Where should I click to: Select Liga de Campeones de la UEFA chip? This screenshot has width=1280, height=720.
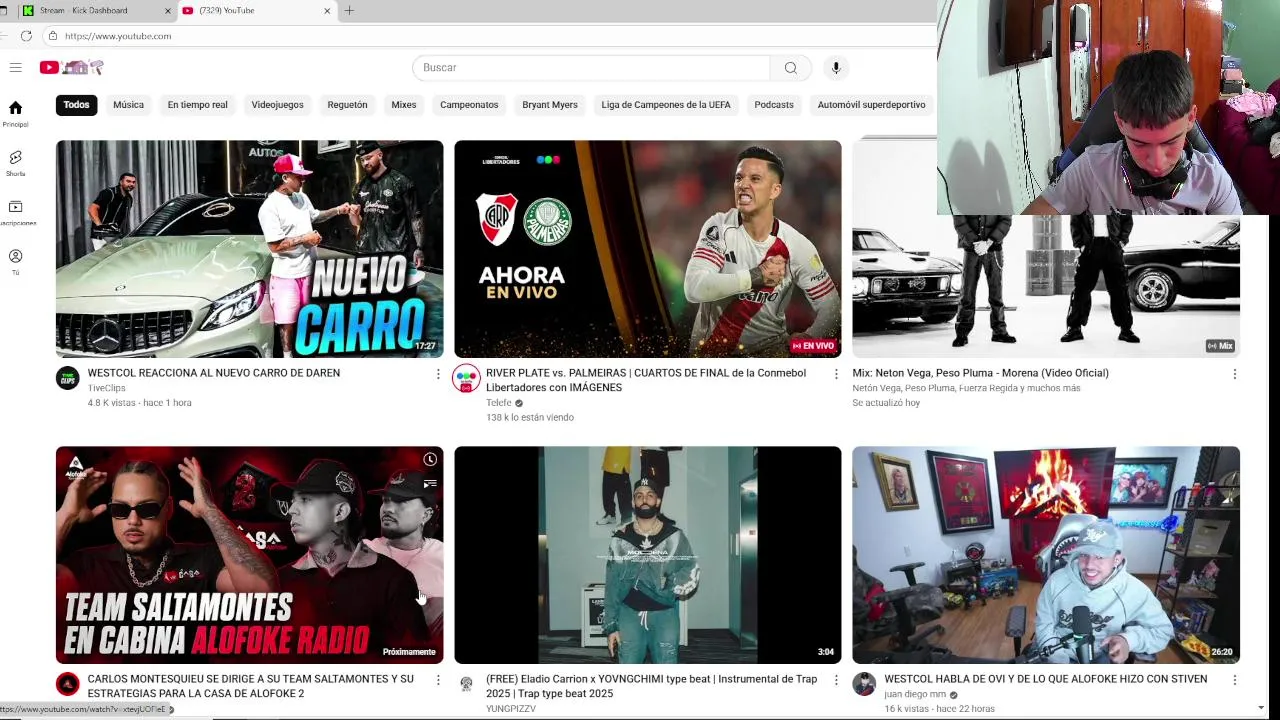click(x=666, y=105)
